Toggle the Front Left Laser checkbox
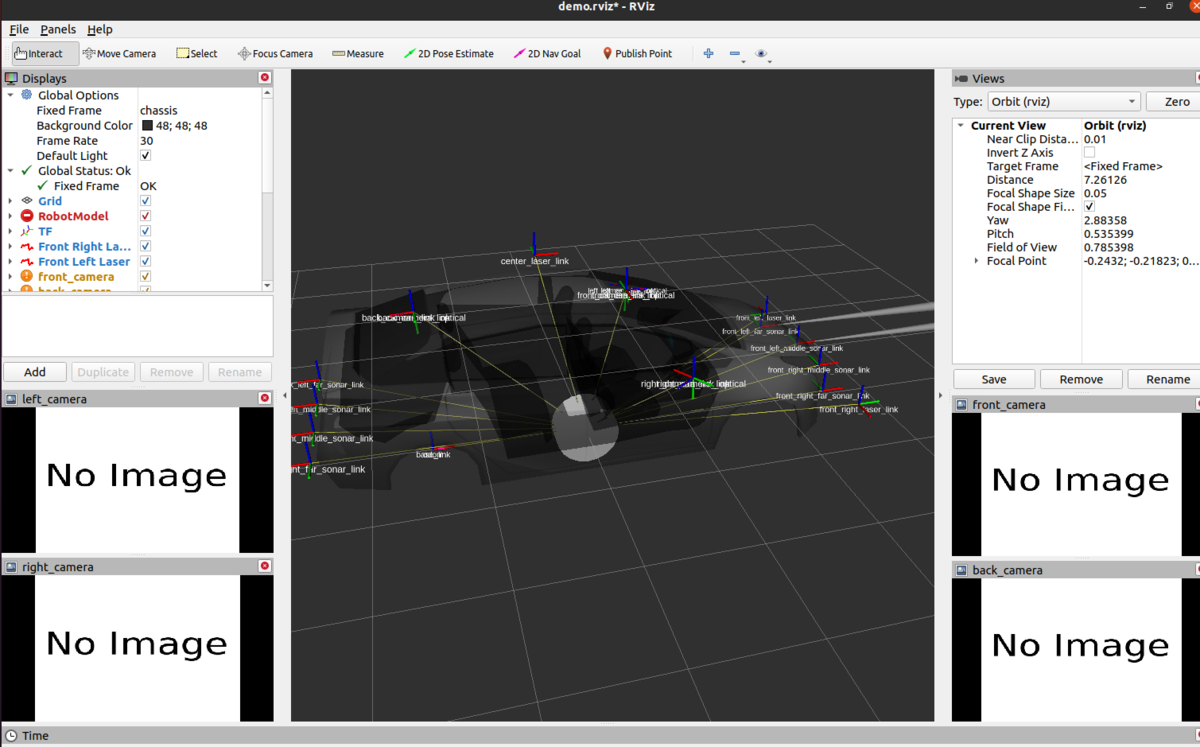 pos(146,261)
